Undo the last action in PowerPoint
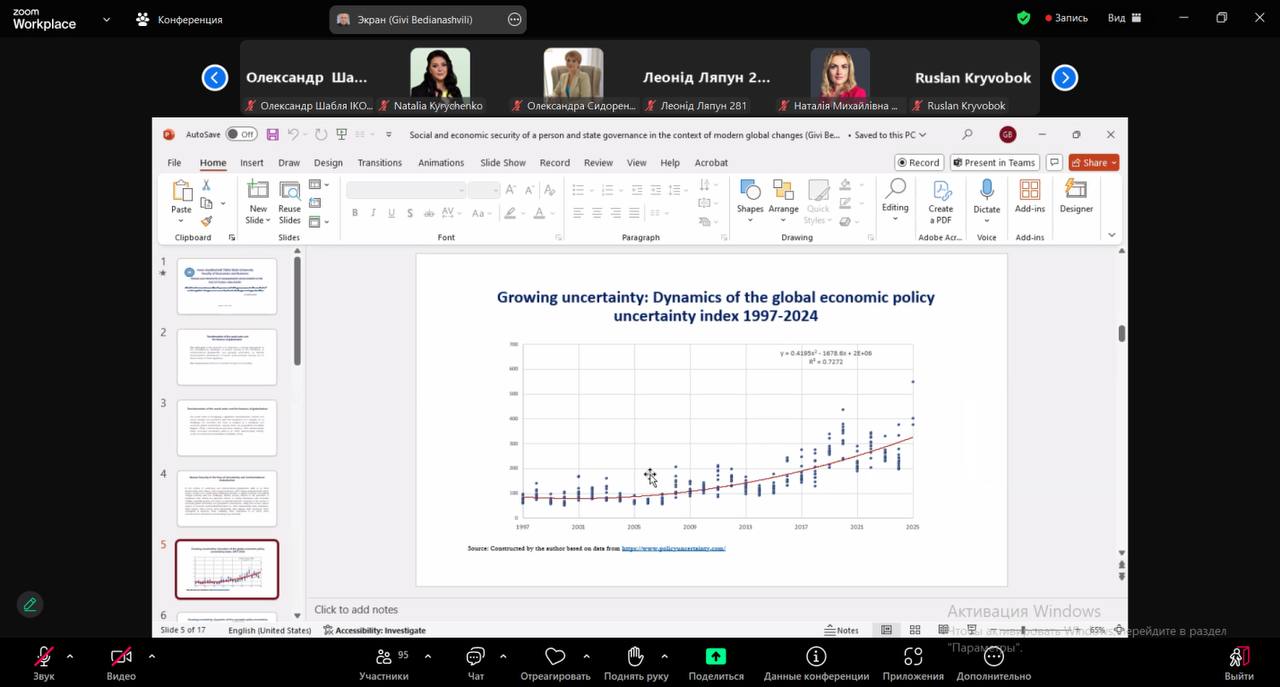Screen dimensions: 1280x687 [293, 134]
